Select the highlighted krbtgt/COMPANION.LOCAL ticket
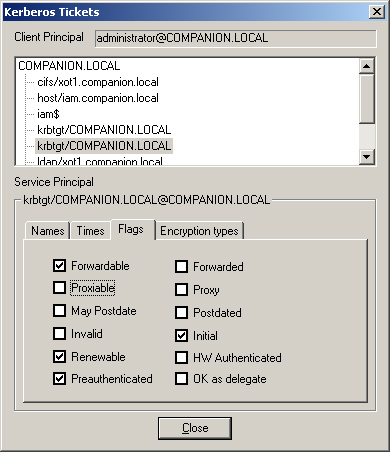 tap(104, 146)
